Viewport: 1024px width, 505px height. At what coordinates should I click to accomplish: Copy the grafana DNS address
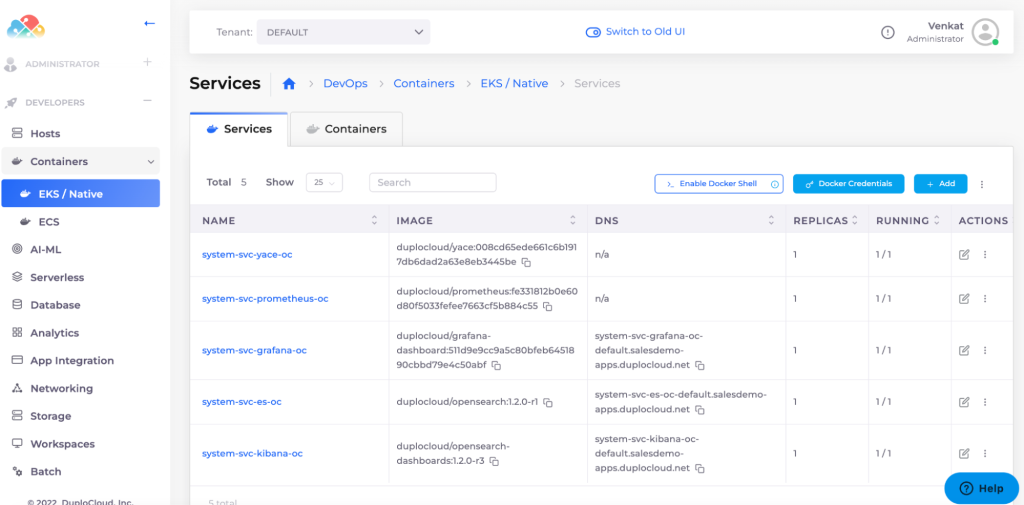700,365
